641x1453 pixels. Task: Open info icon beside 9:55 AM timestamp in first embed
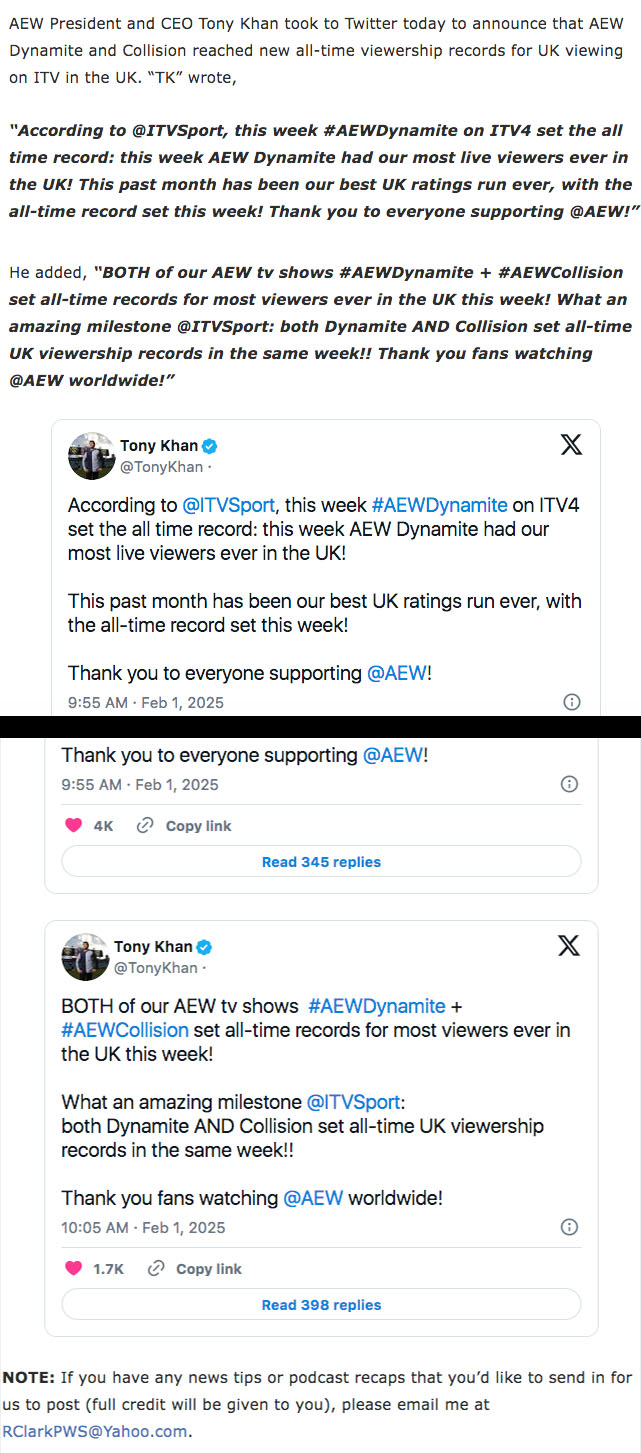(572, 702)
